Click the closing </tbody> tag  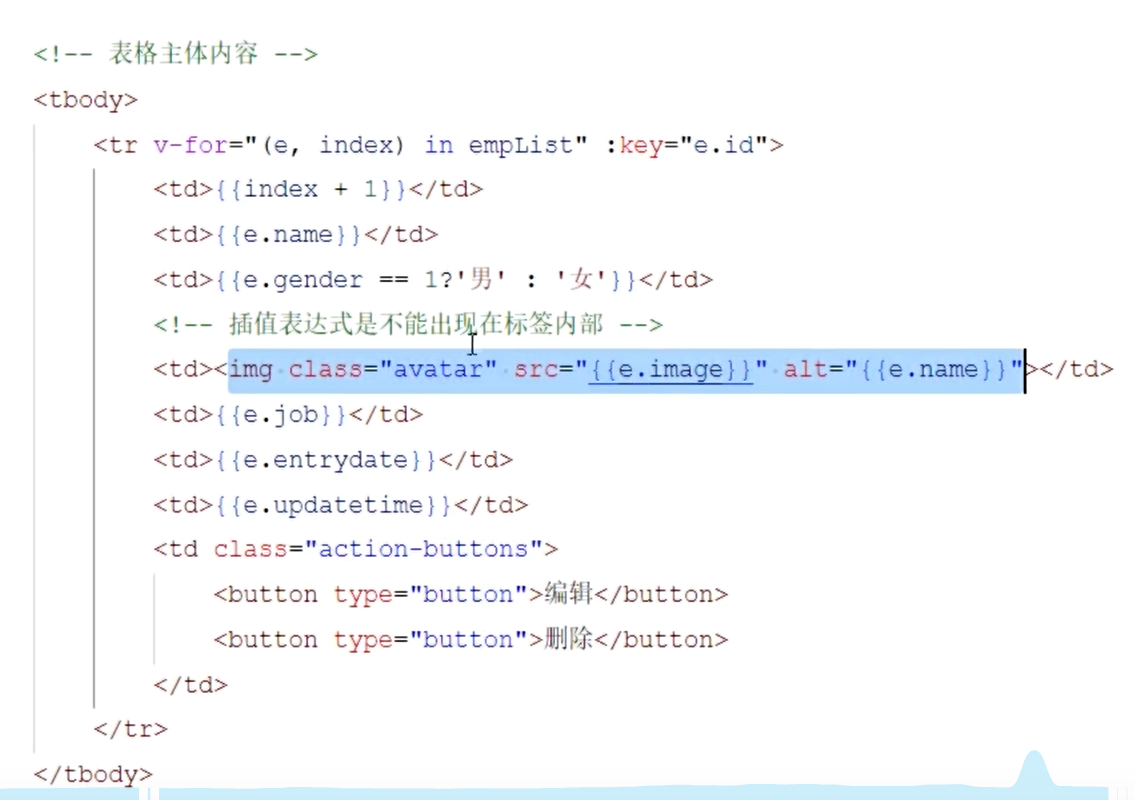pos(93,774)
